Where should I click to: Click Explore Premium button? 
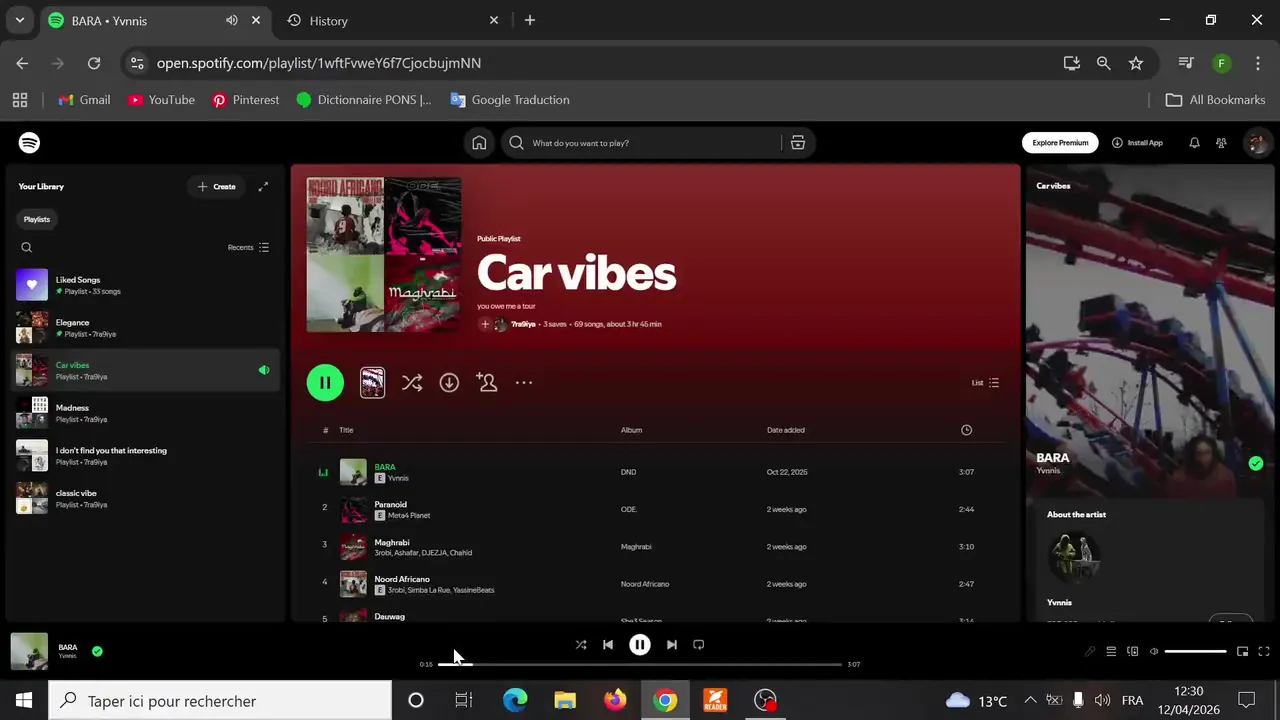1060,143
